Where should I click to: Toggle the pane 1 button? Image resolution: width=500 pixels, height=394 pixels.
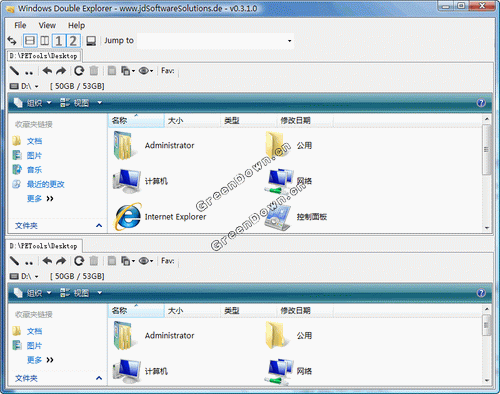[59, 41]
